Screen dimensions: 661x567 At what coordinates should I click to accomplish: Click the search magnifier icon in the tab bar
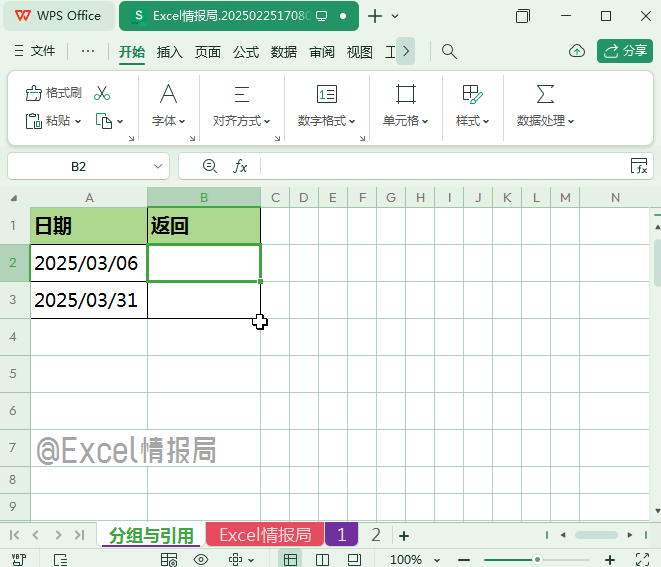(x=449, y=51)
